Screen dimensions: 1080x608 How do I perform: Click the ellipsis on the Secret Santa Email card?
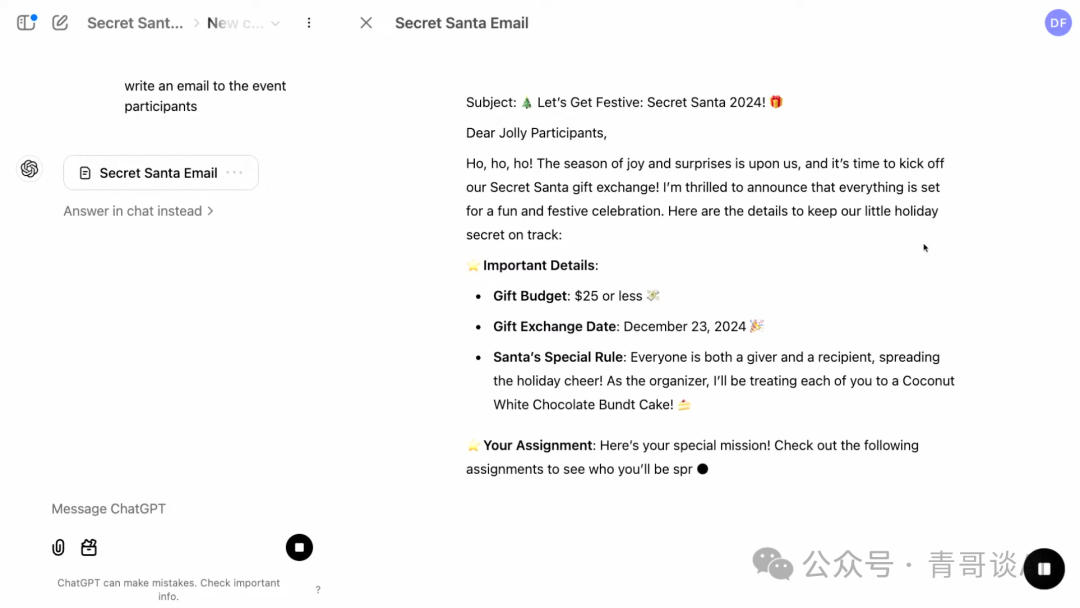[x=235, y=173]
